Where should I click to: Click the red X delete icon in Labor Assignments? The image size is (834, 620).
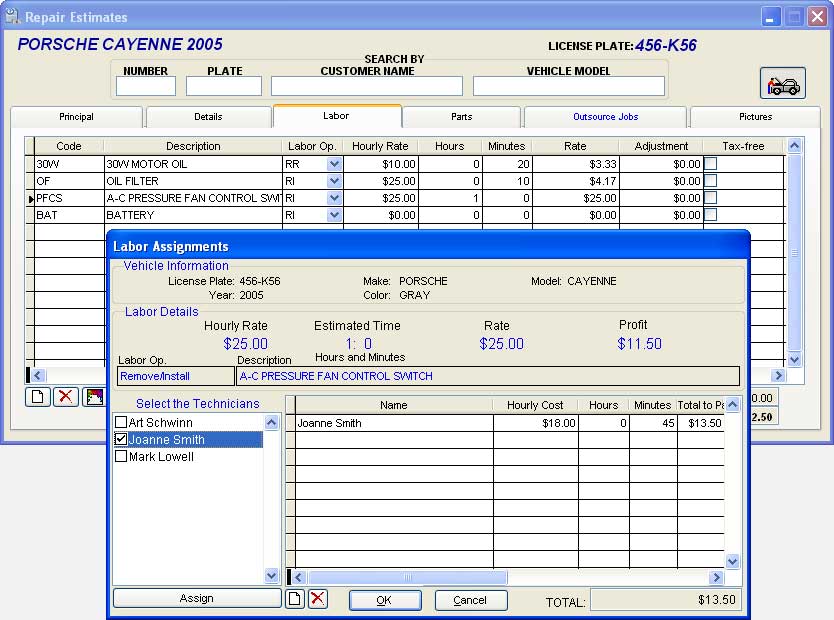click(x=318, y=599)
